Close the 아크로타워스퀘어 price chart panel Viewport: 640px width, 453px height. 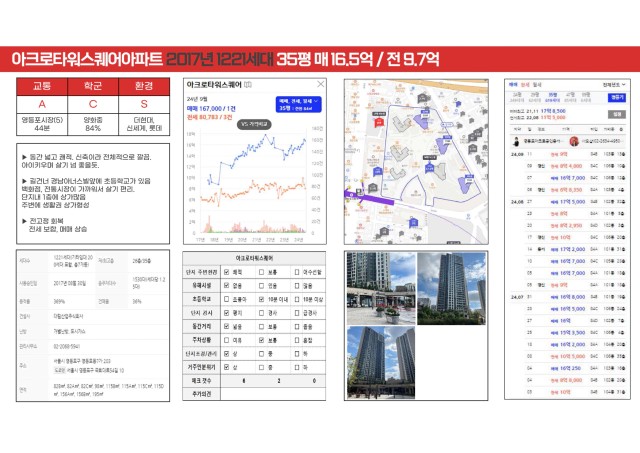[x=320, y=84]
